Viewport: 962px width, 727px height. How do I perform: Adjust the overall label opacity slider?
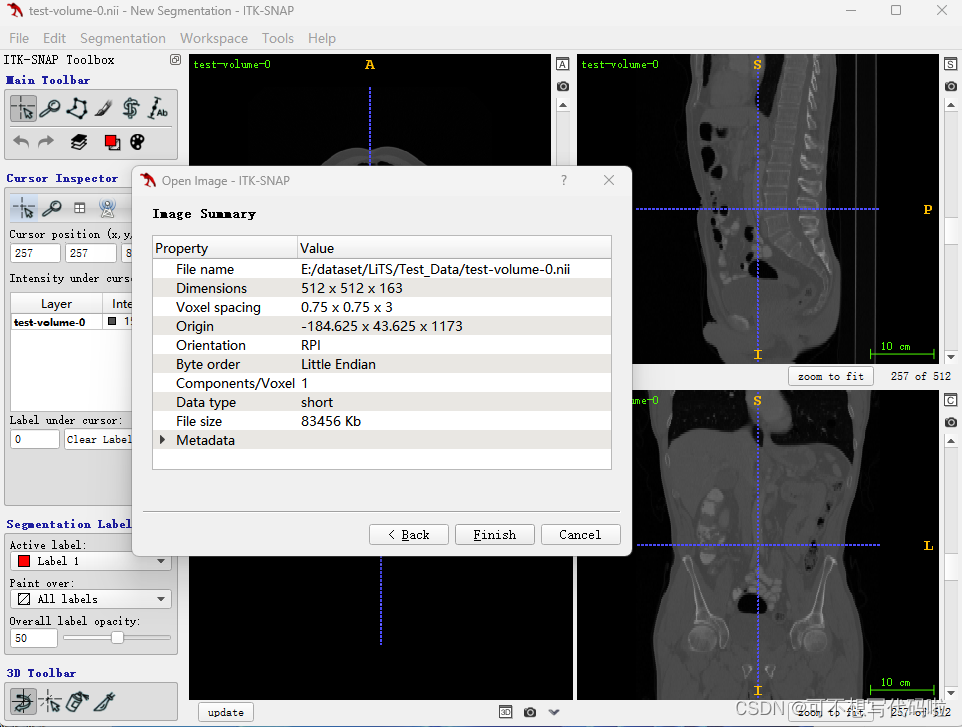coord(117,637)
